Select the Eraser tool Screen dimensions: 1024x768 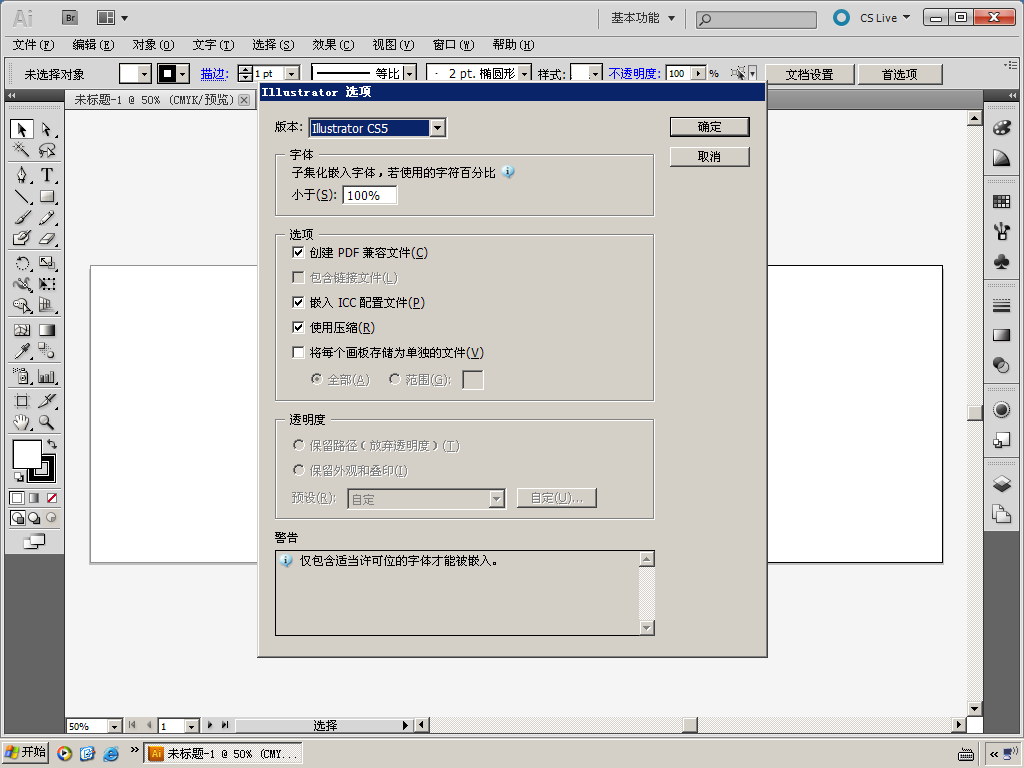(x=46, y=239)
